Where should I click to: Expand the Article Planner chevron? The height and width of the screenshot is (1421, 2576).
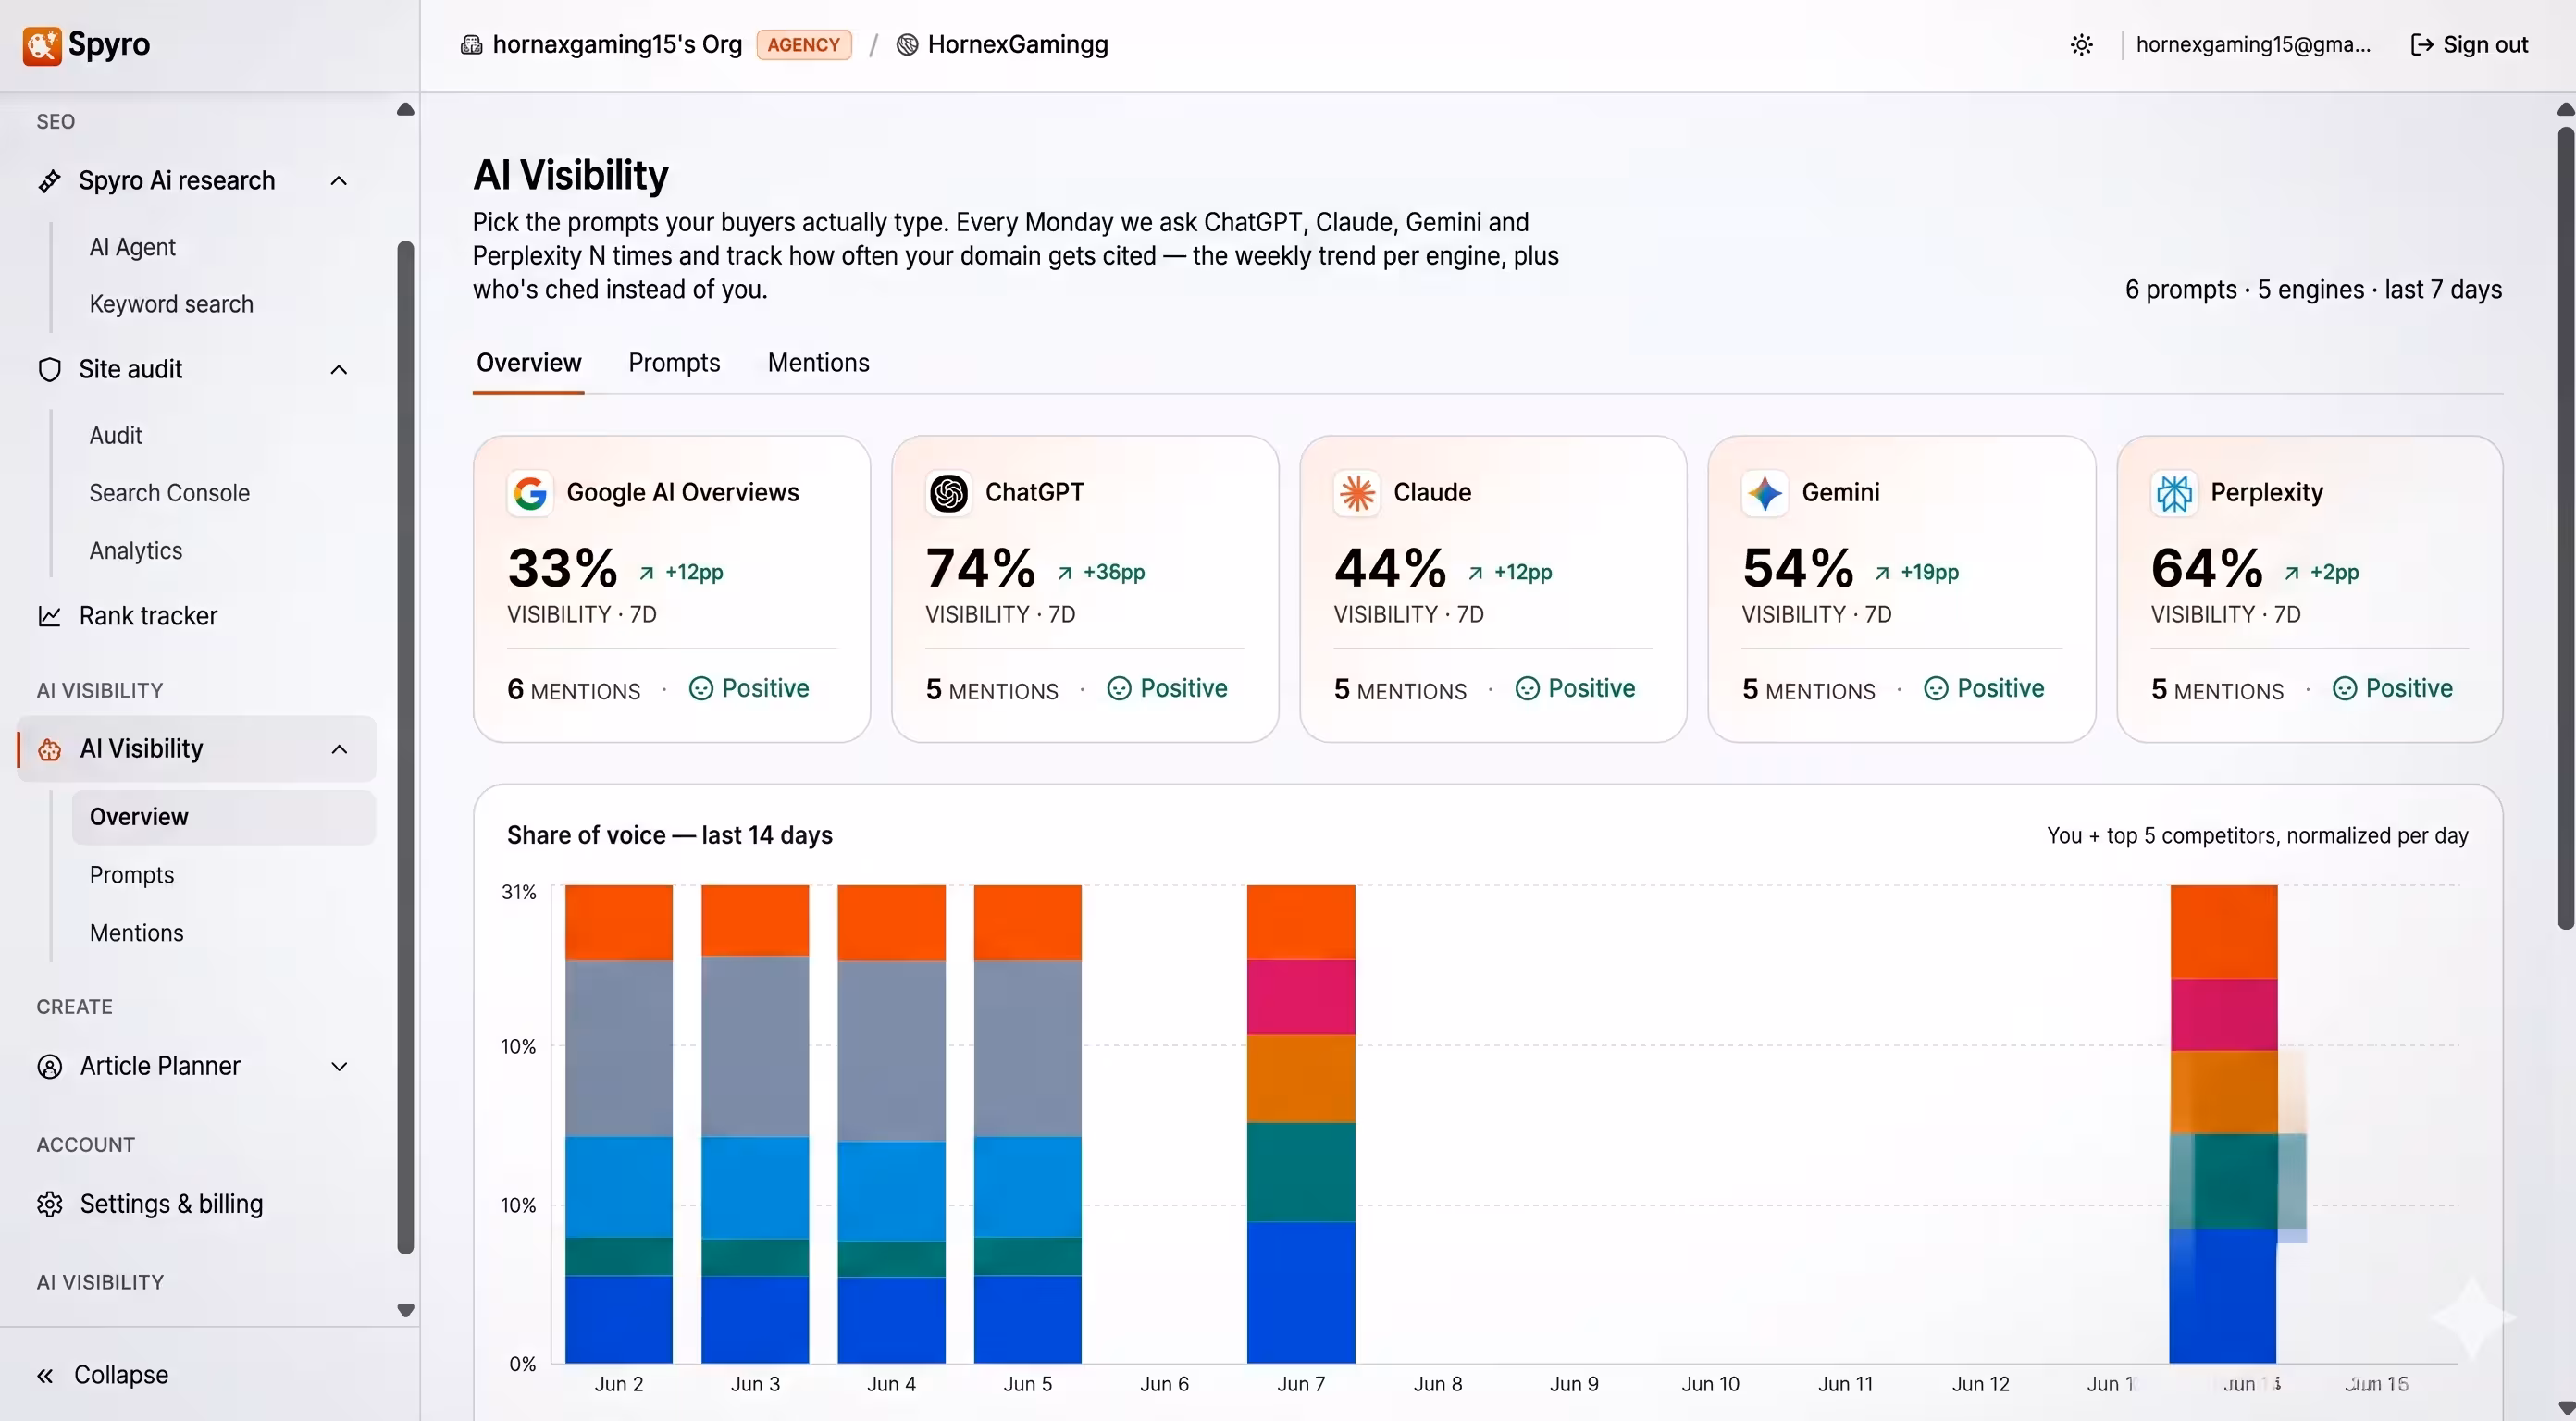tap(340, 1067)
